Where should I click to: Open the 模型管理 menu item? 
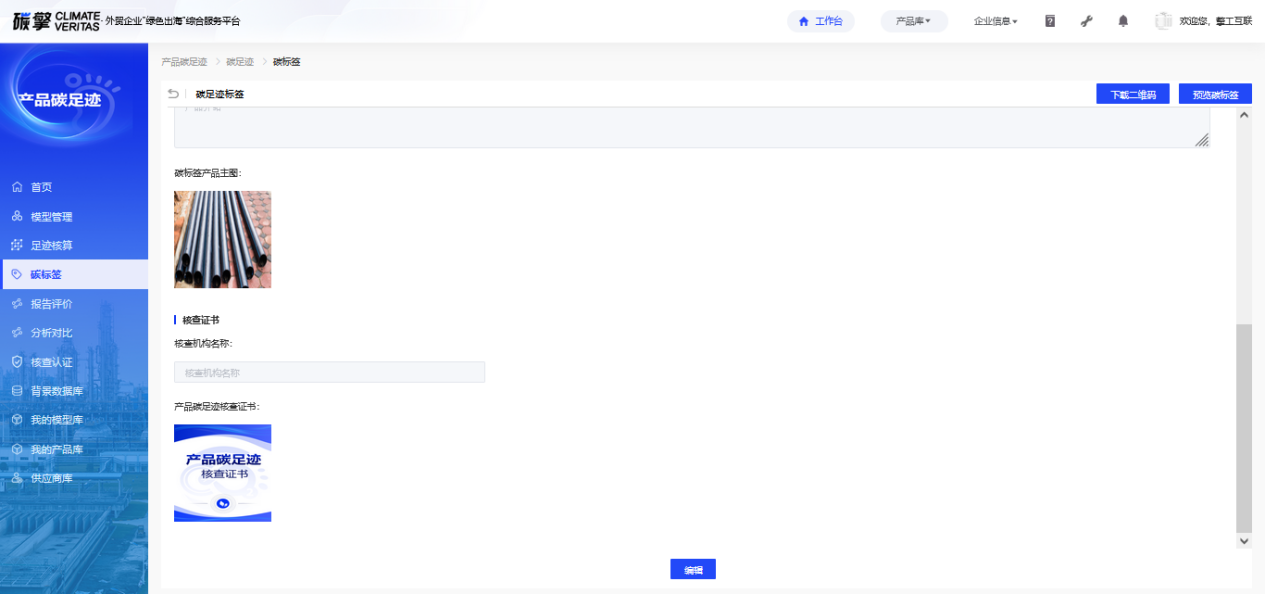(x=51, y=216)
